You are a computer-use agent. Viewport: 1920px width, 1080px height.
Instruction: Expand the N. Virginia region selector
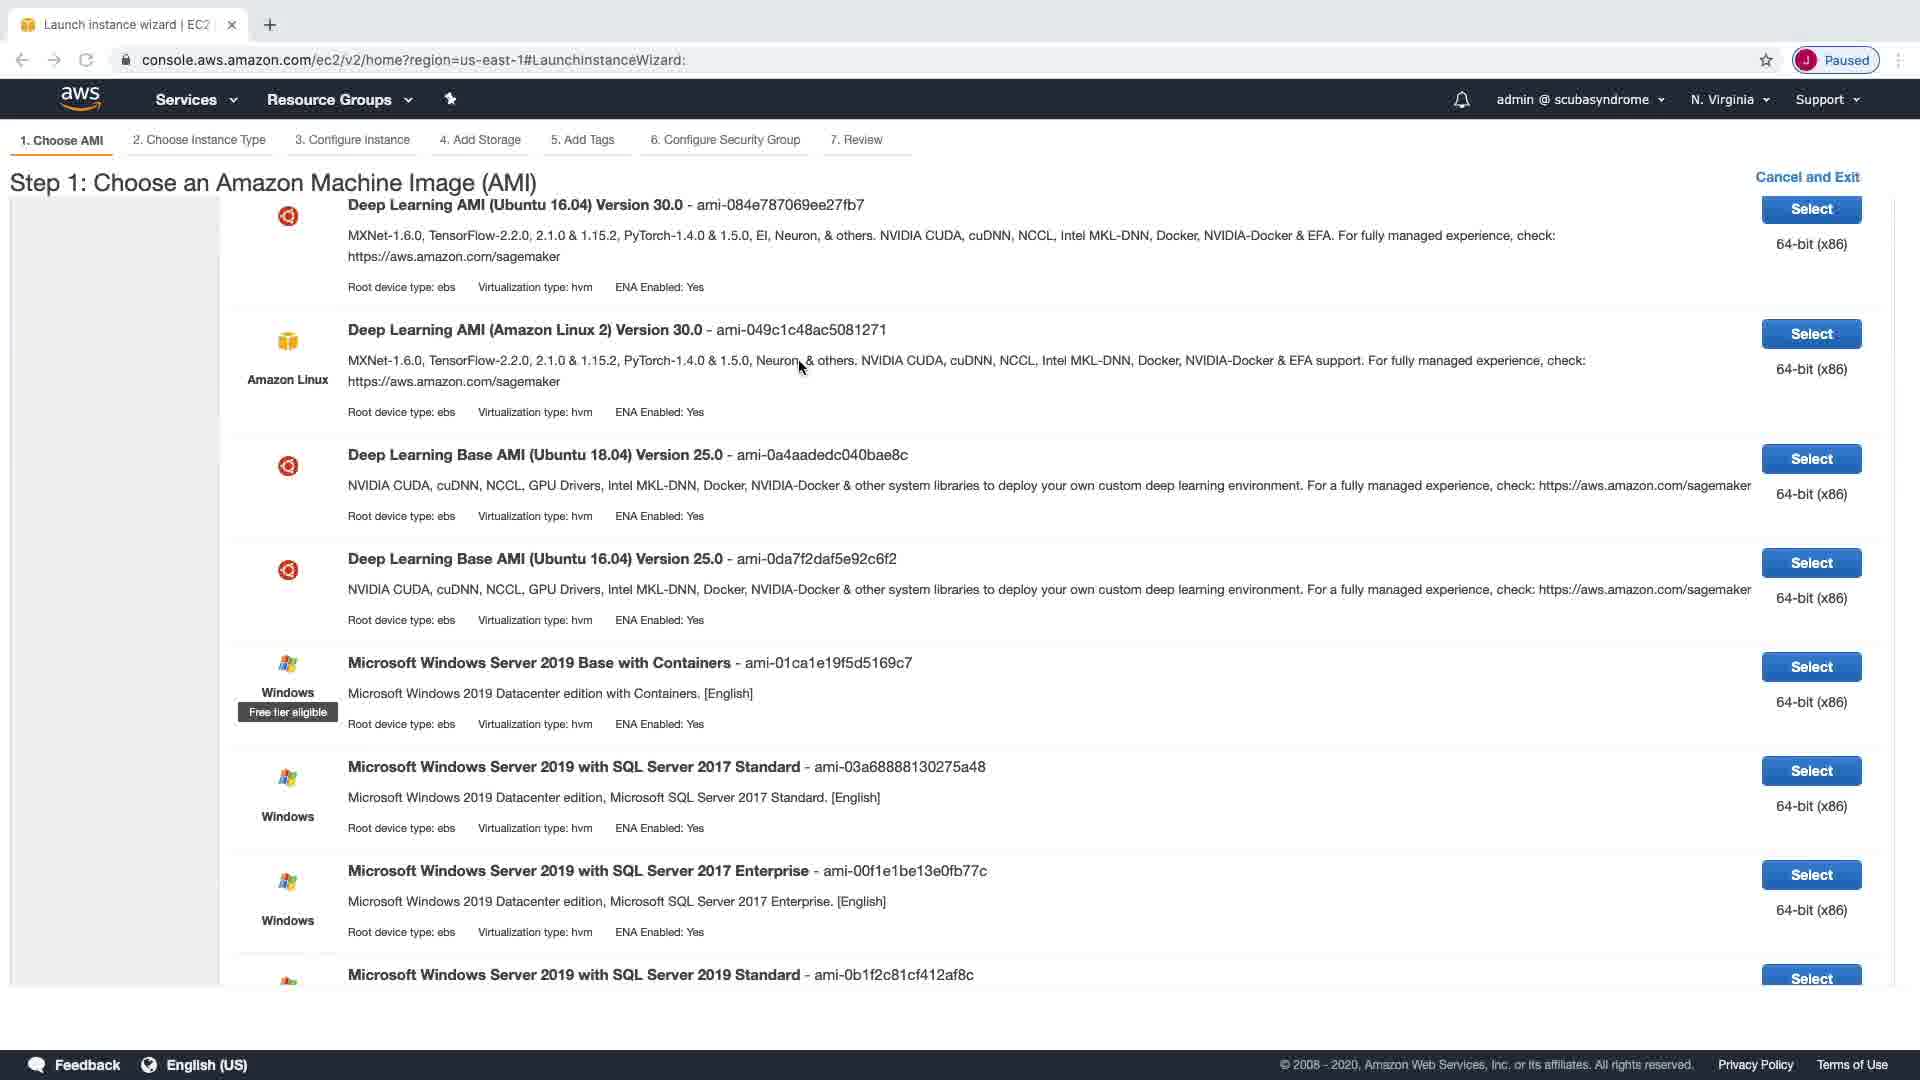(1730, 100)
